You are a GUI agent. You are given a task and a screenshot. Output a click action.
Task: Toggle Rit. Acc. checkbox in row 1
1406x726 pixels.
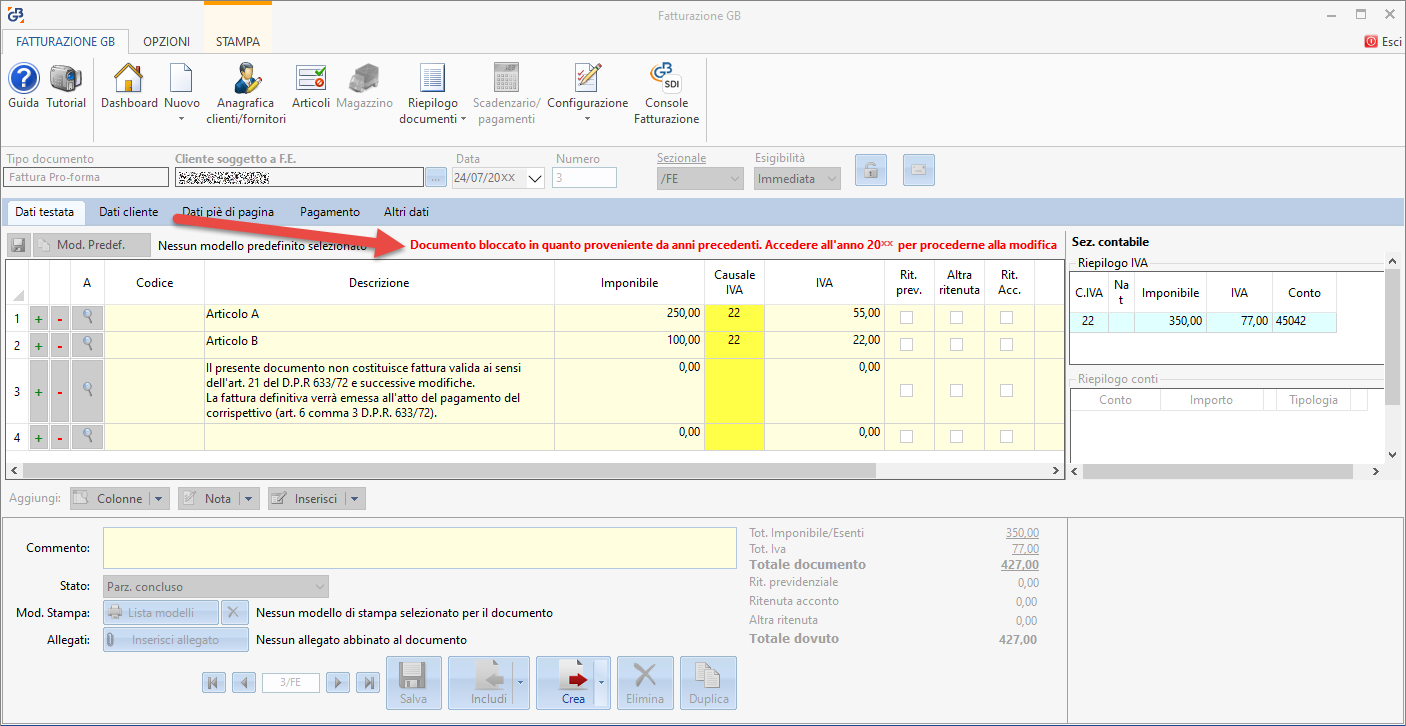pyautogui.click(x=1006, y=317)
